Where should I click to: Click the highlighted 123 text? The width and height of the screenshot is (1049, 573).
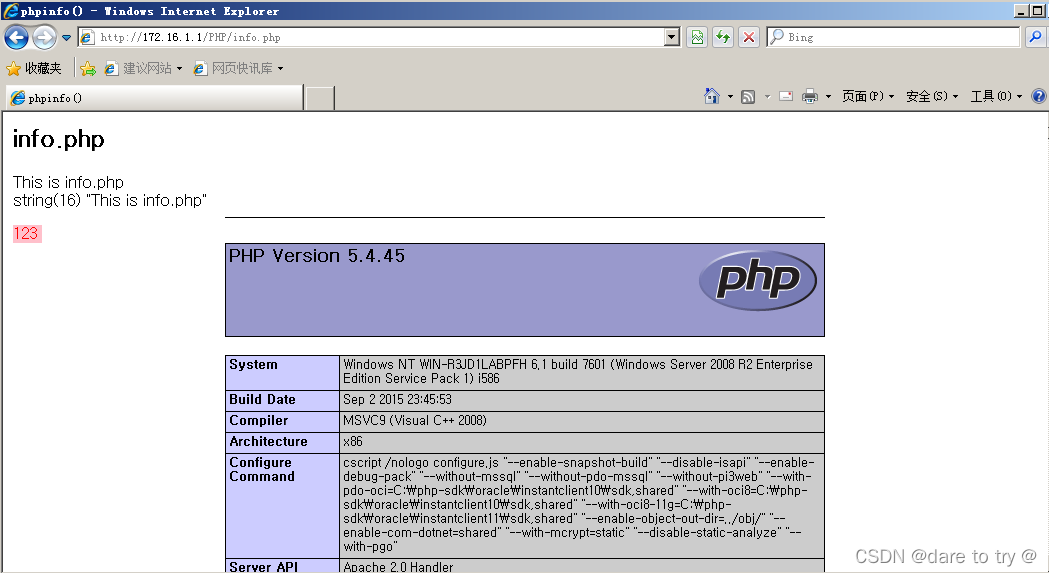pos(27,233)
